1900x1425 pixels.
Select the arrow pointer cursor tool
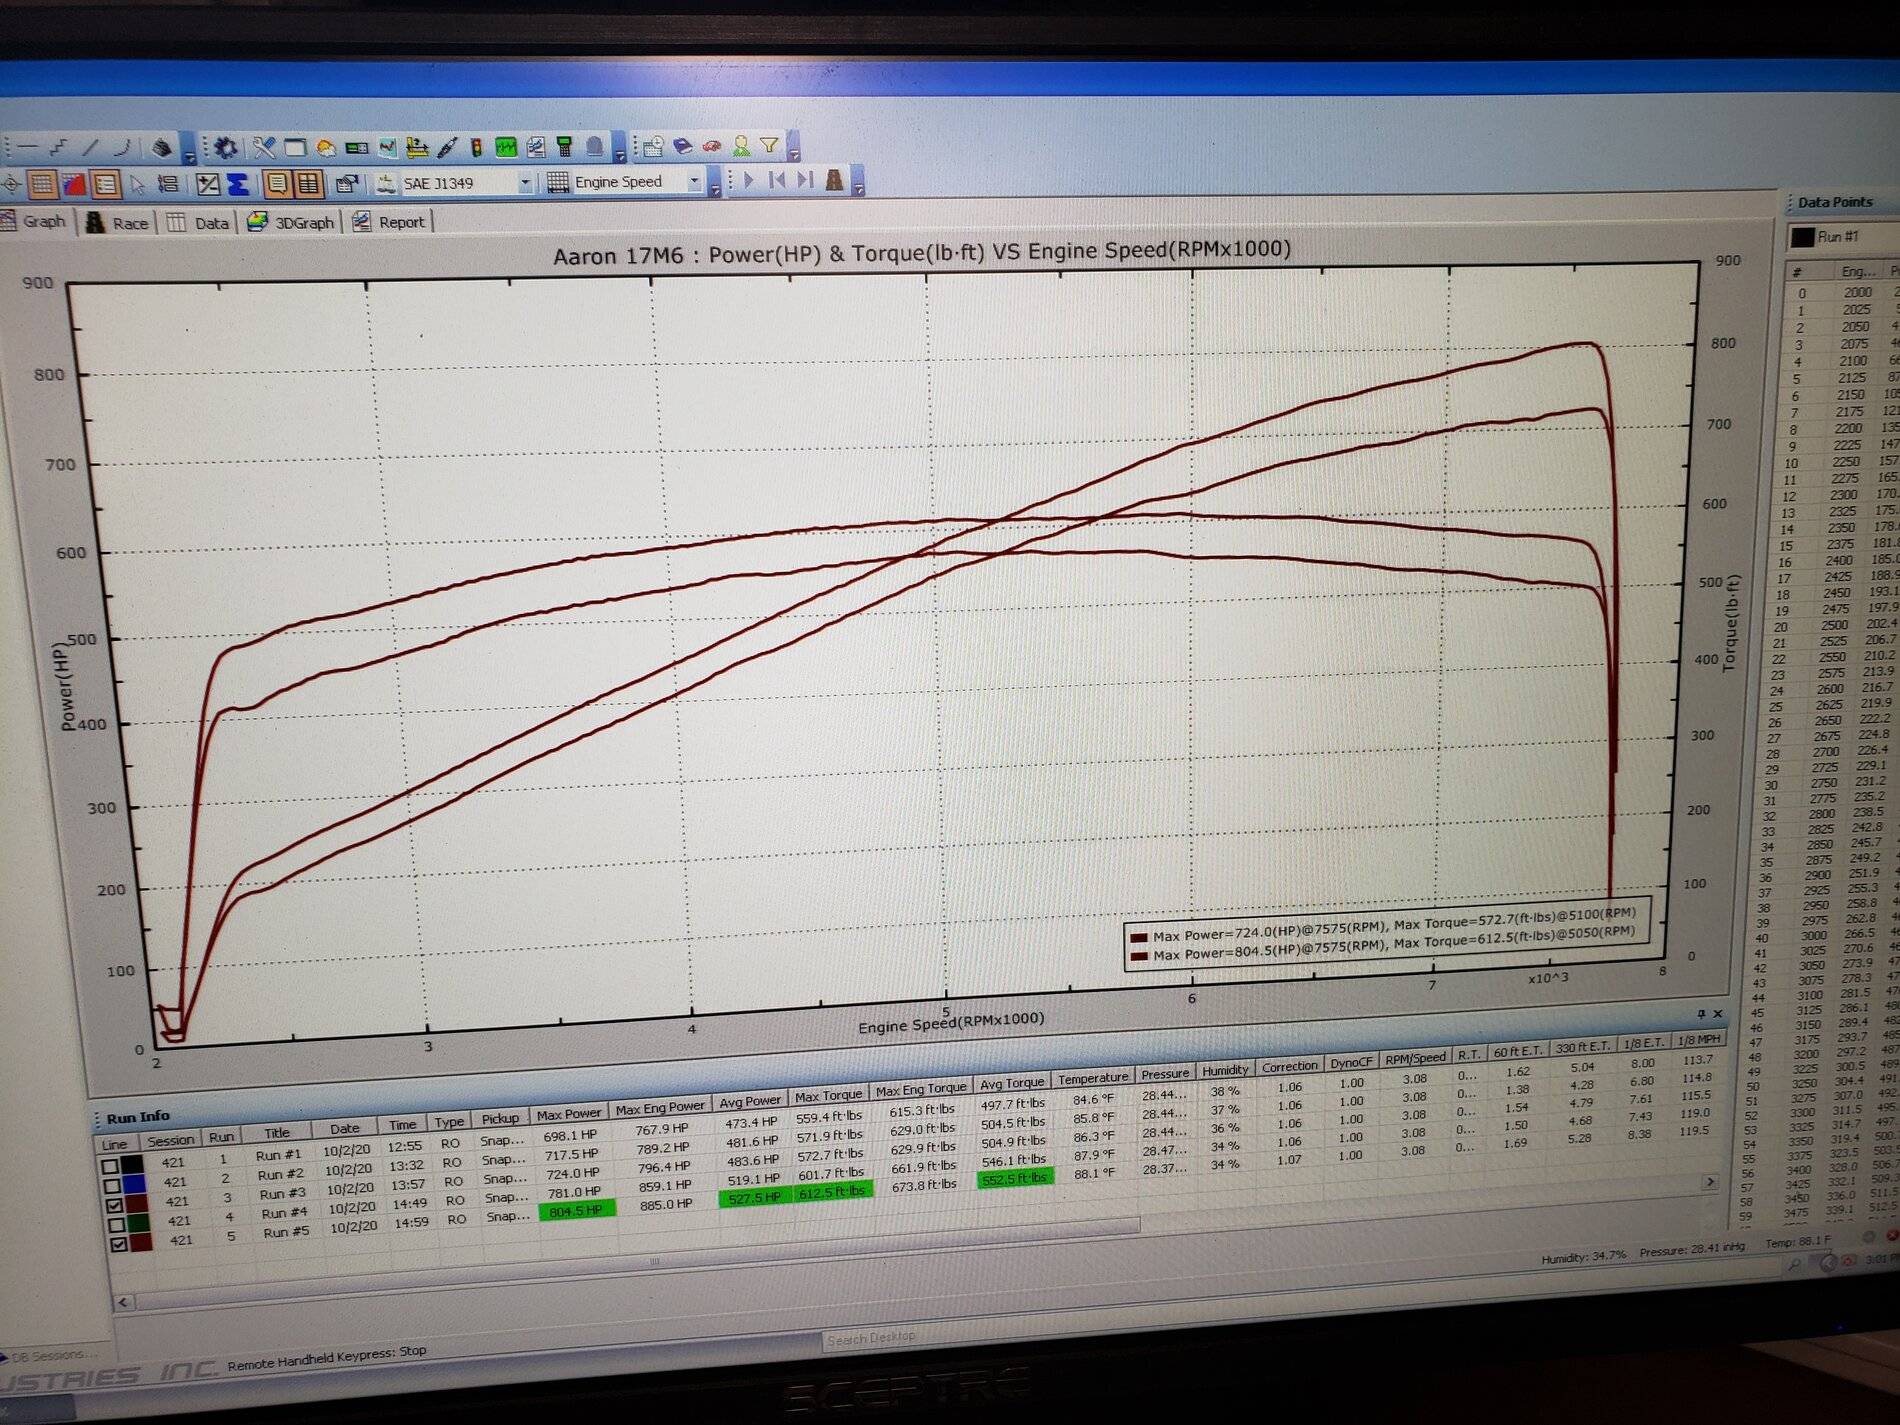click(138, 184)
